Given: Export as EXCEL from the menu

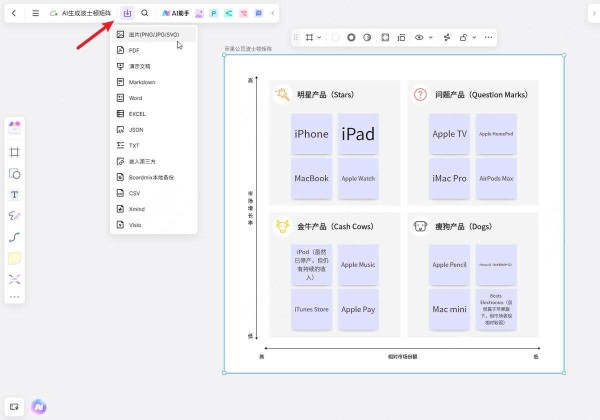Looking at the screenshot, I should [138, 113].
